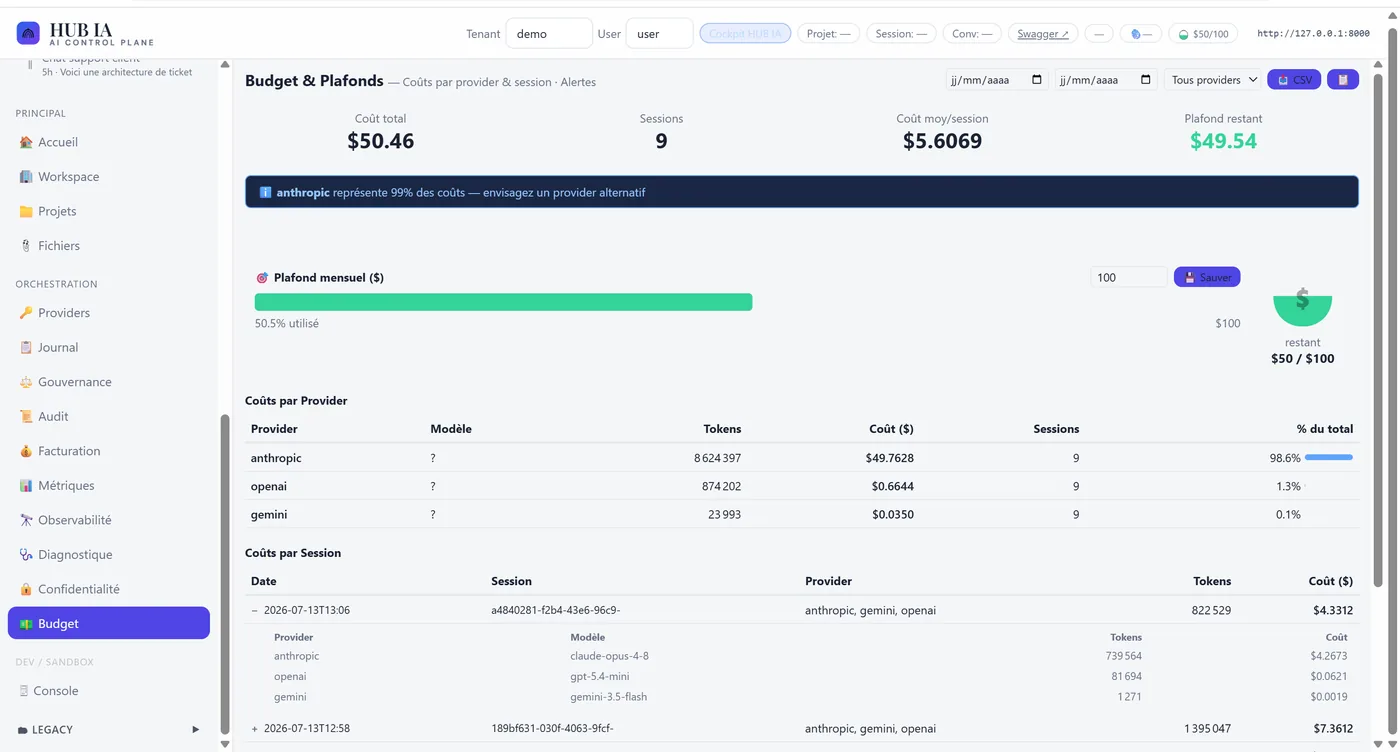Export costs with the CSV button
1400x752 pixels.
pos(1294,80)
